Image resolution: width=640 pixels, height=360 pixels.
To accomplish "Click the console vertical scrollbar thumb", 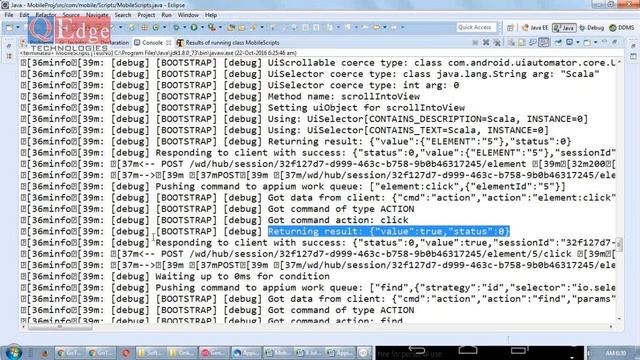I will 620,244.
